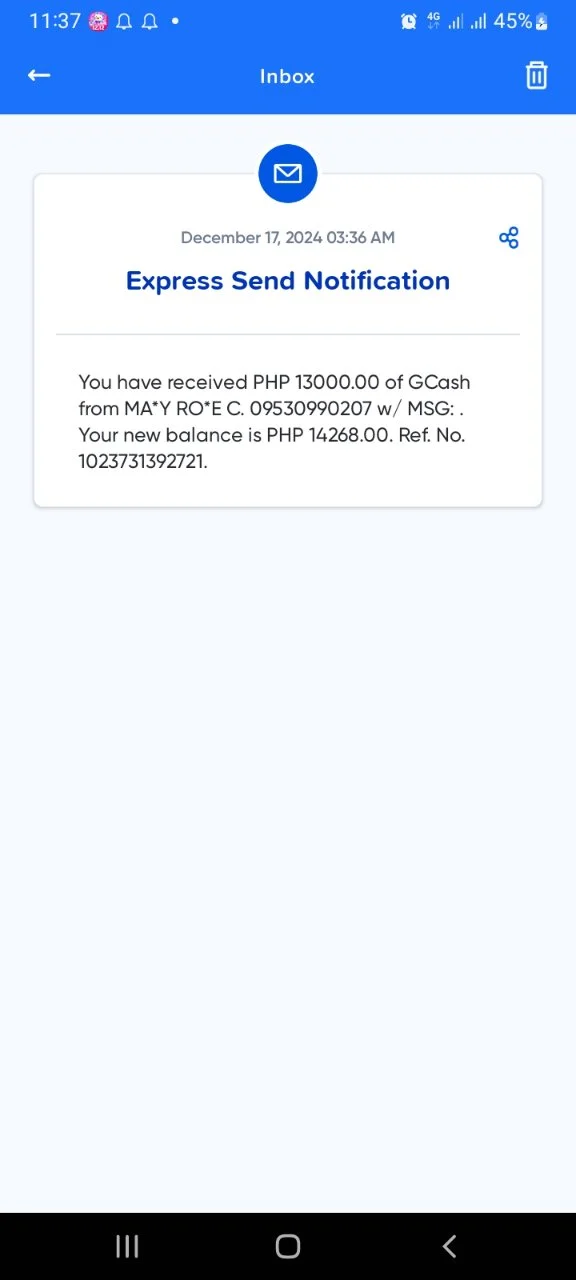Delete this message with the trash icon
The image size is (576, 1280).
pos(537,76)
